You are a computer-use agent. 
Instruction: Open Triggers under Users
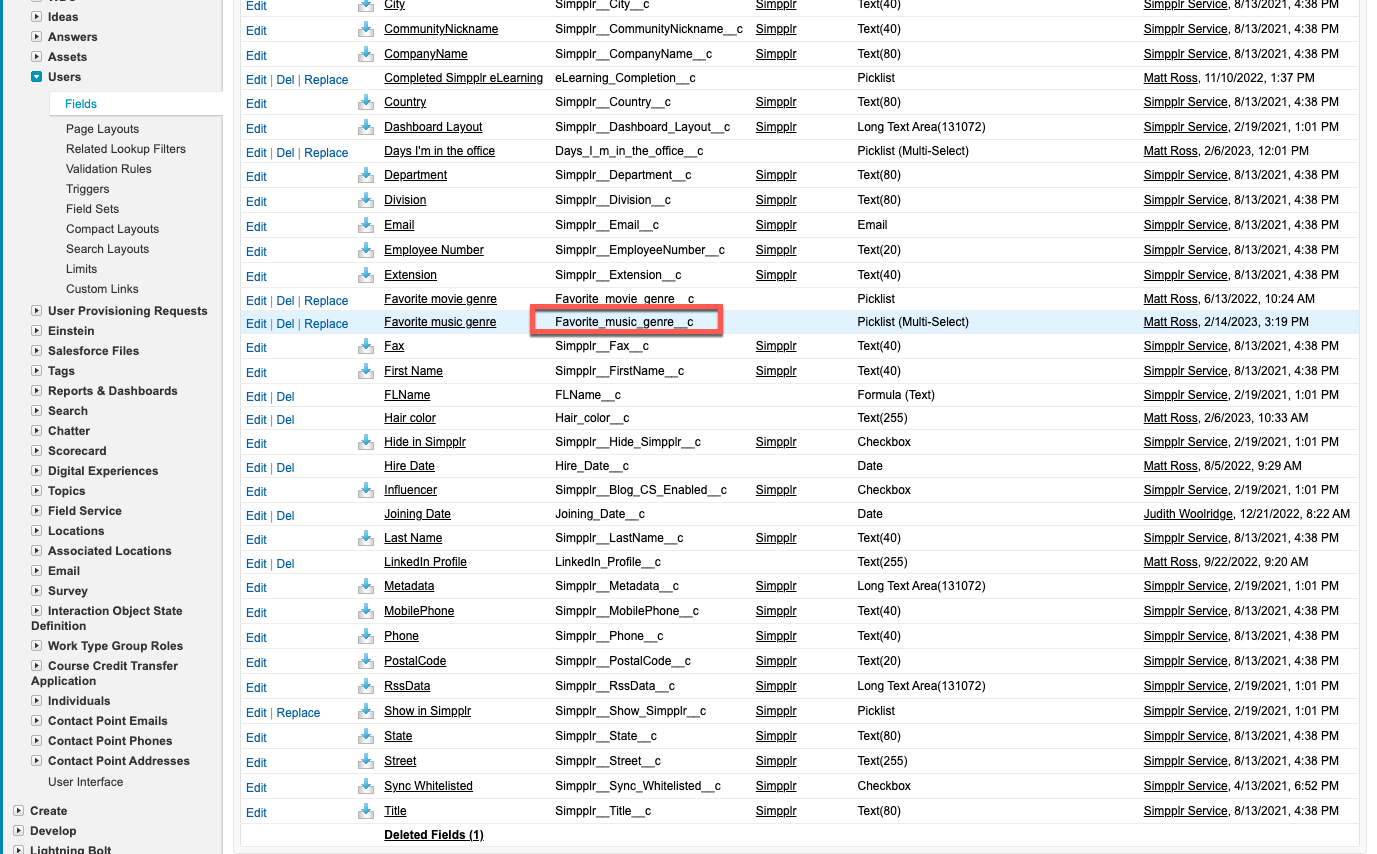(x=88, y=189)
